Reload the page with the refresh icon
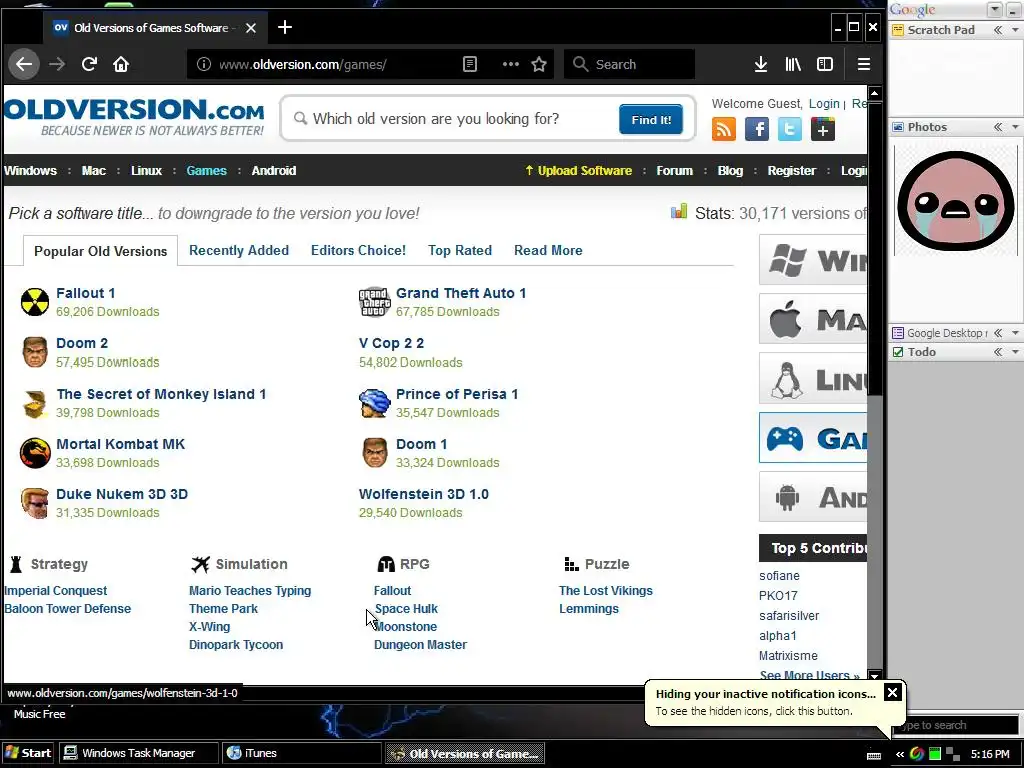Viewport: 1024px width, 768px height. [89, 64]
